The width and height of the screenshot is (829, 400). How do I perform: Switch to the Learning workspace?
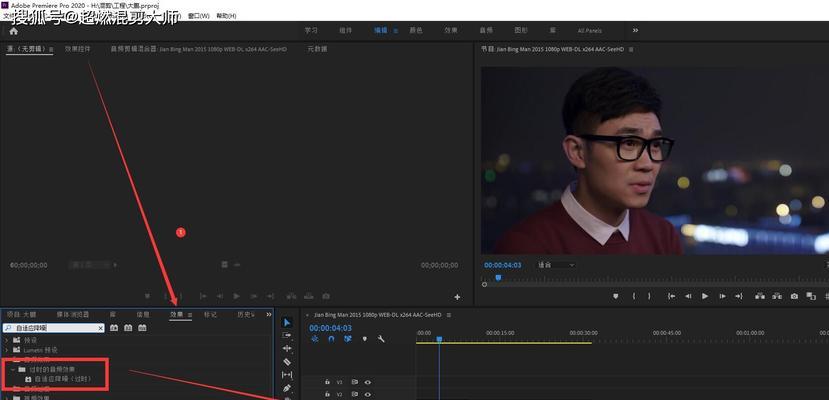(311, 30)
